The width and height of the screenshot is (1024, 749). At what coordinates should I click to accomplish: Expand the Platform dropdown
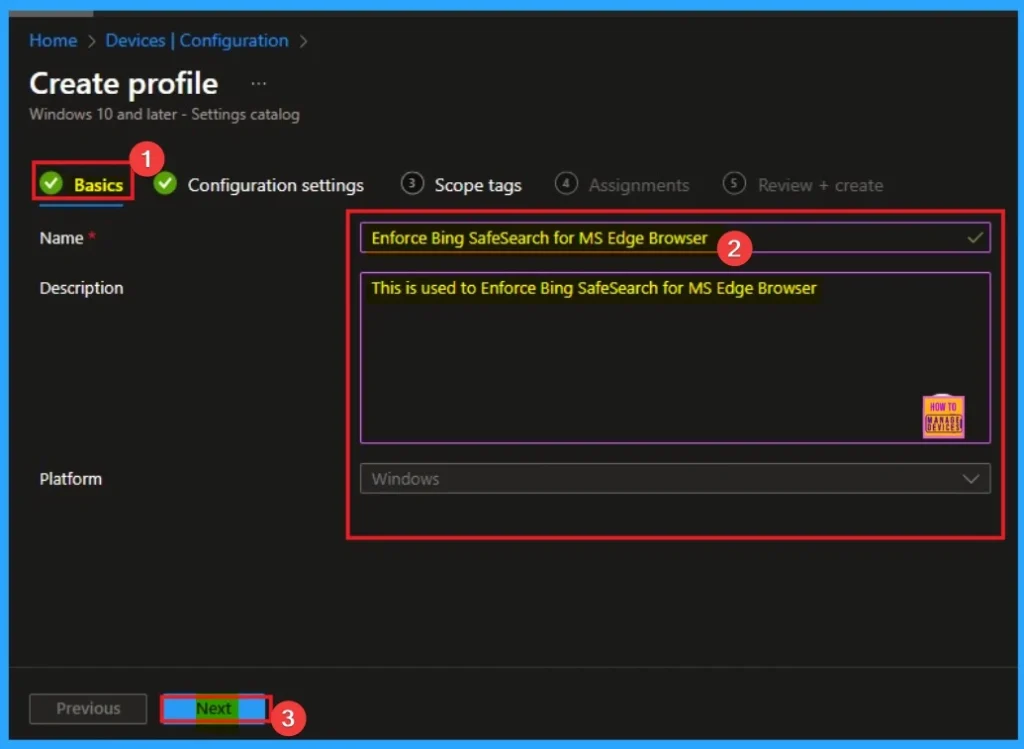coord(675,479)
